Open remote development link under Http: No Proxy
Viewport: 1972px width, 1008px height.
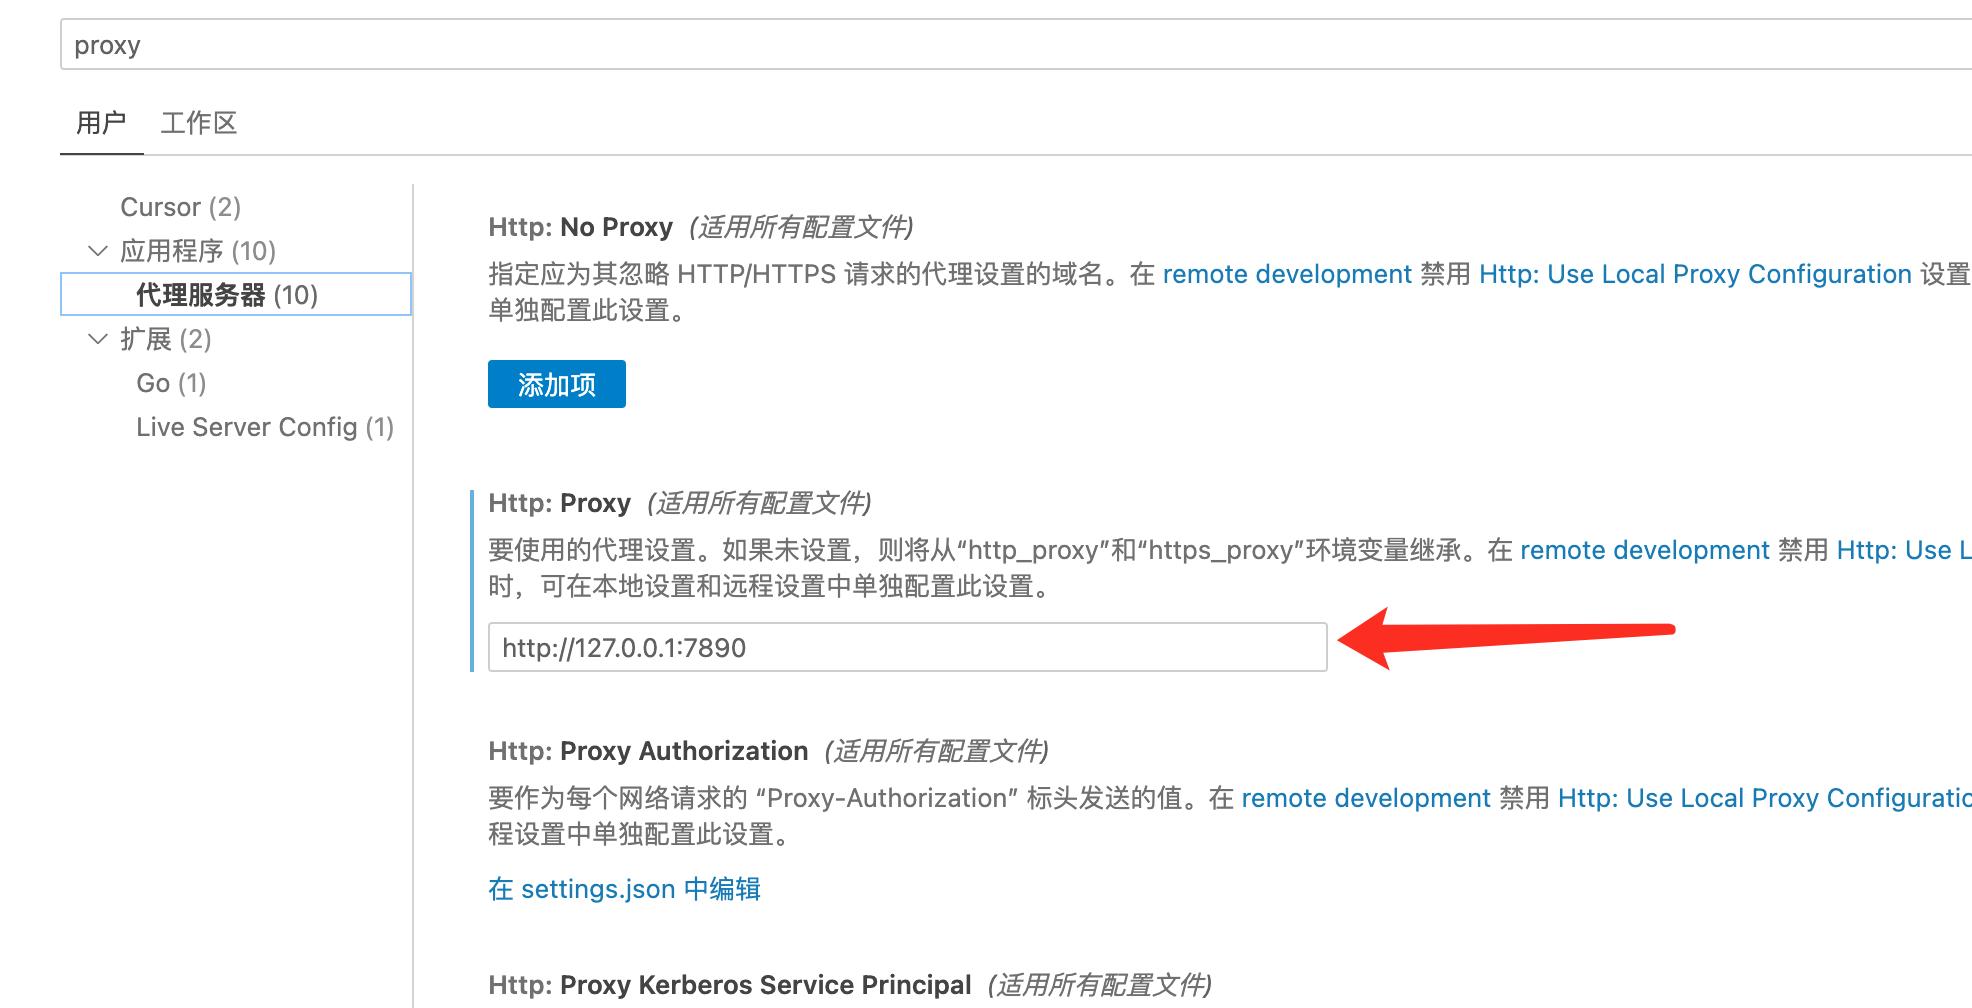point(1287,274)
